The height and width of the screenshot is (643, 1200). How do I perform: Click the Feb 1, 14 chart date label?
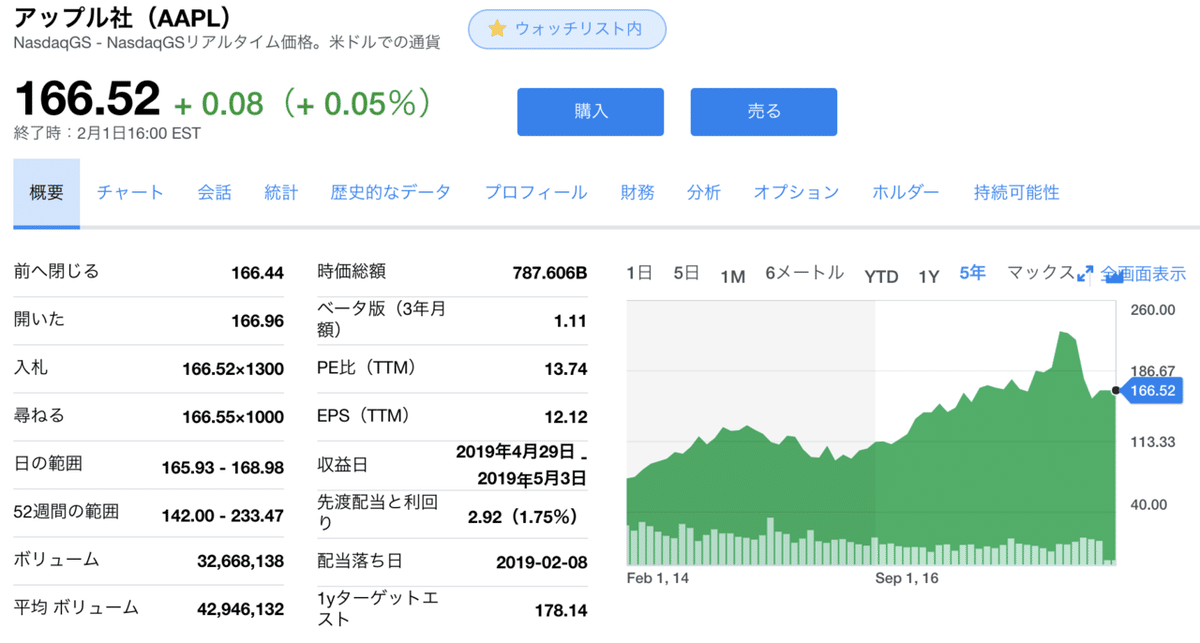pyautogui.click(x=658, y=578)
